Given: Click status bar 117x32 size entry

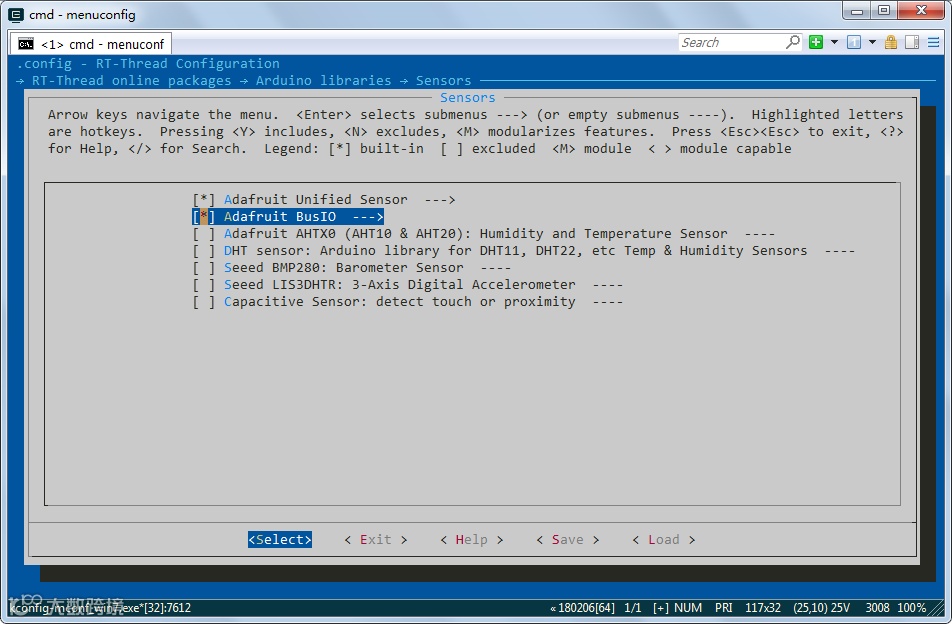Looking at the screenshot, I should click(x=763, y=608).
